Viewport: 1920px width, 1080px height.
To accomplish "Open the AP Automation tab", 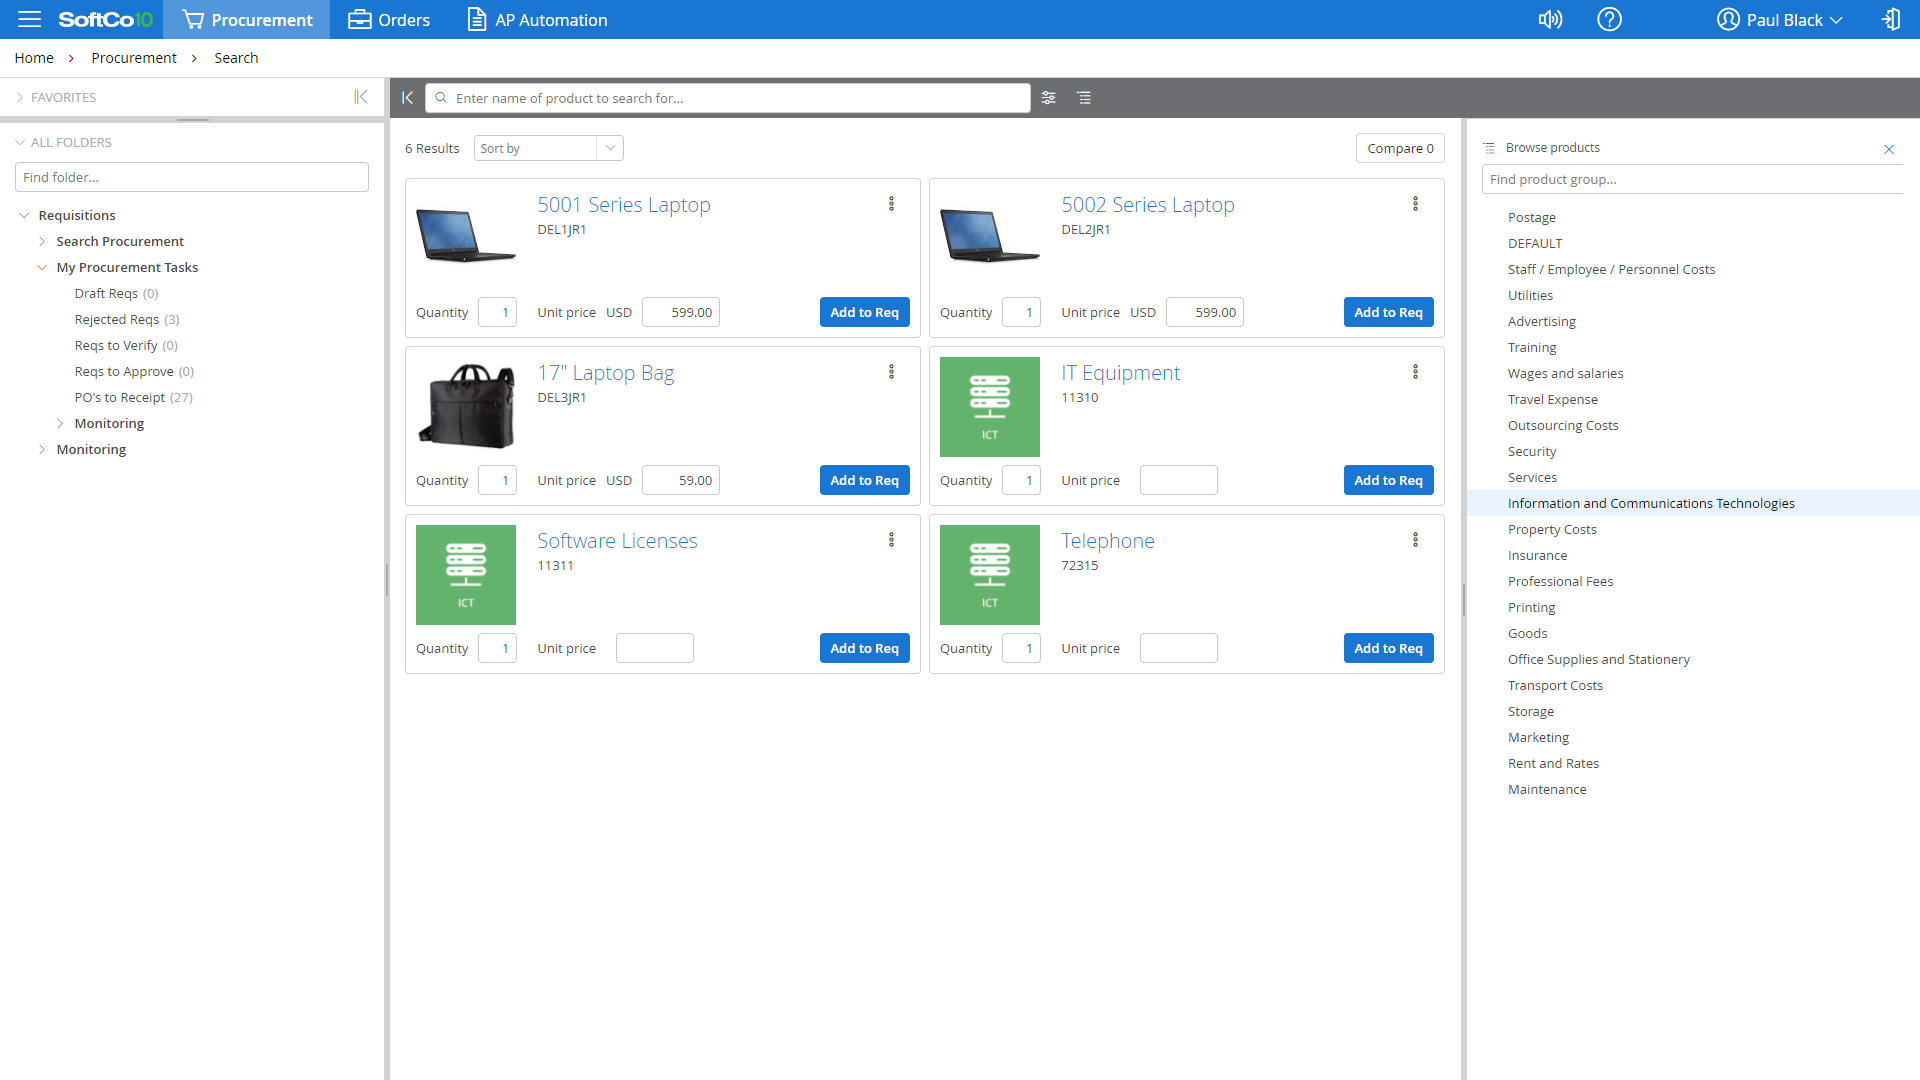I will pos(537,20).
